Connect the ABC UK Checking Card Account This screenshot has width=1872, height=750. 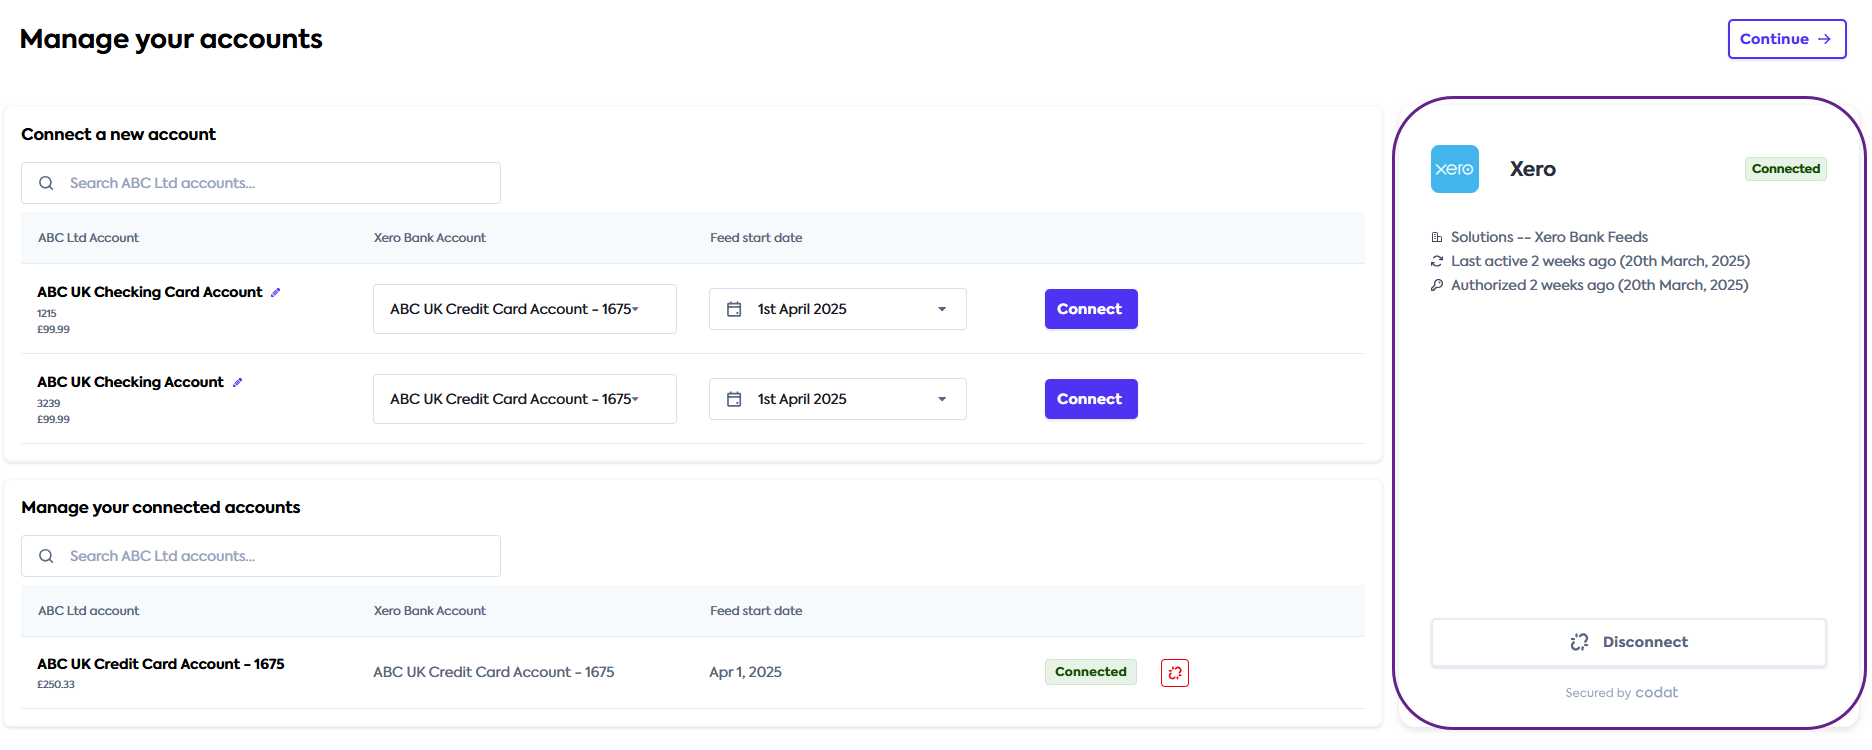(x=1090, y=310)
